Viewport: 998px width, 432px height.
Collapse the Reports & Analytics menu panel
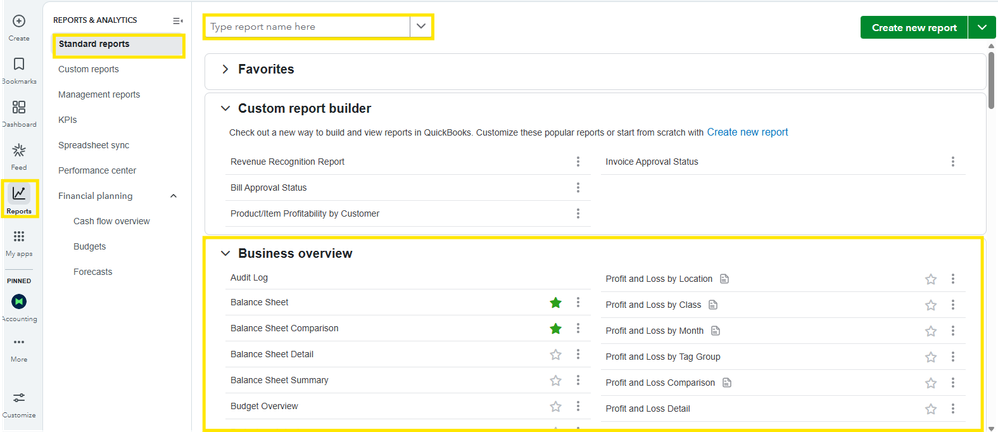pyautogui.click(x=178, y=20)
